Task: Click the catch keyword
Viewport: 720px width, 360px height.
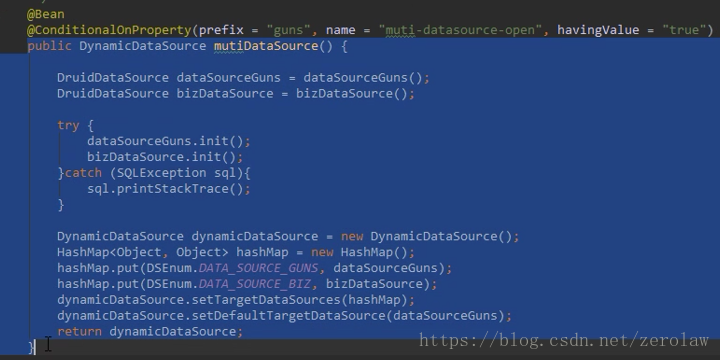Action: tap(84, 173)
